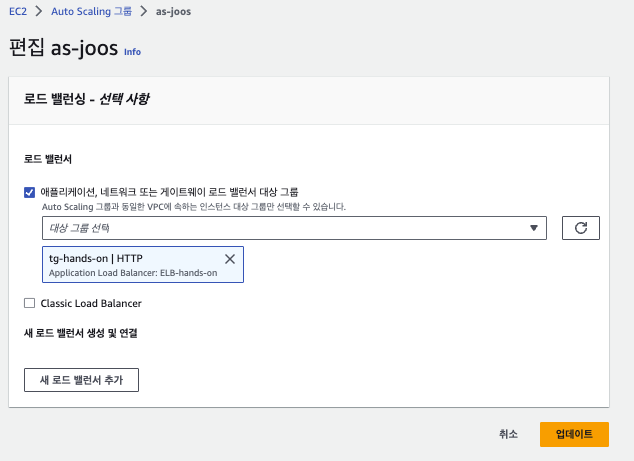634x461 pixels.
Task: Click the 로드 밸런싱 - 선택 사항 panel heading
Action: (87, 99)
